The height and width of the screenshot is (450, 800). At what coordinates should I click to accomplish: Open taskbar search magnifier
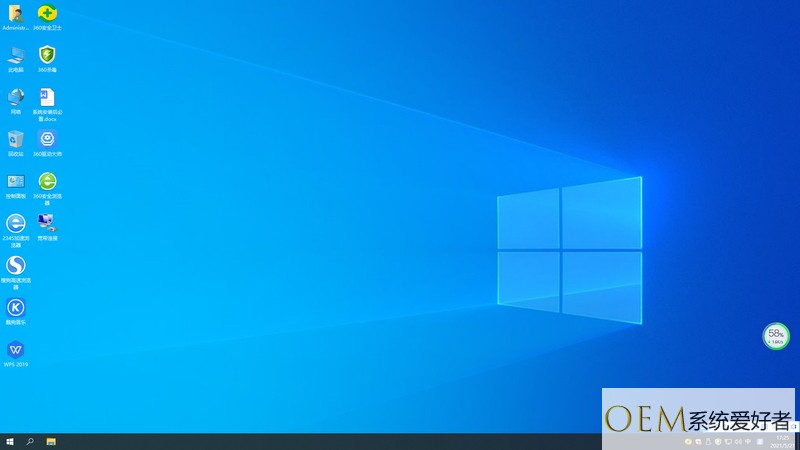(30, 442)
